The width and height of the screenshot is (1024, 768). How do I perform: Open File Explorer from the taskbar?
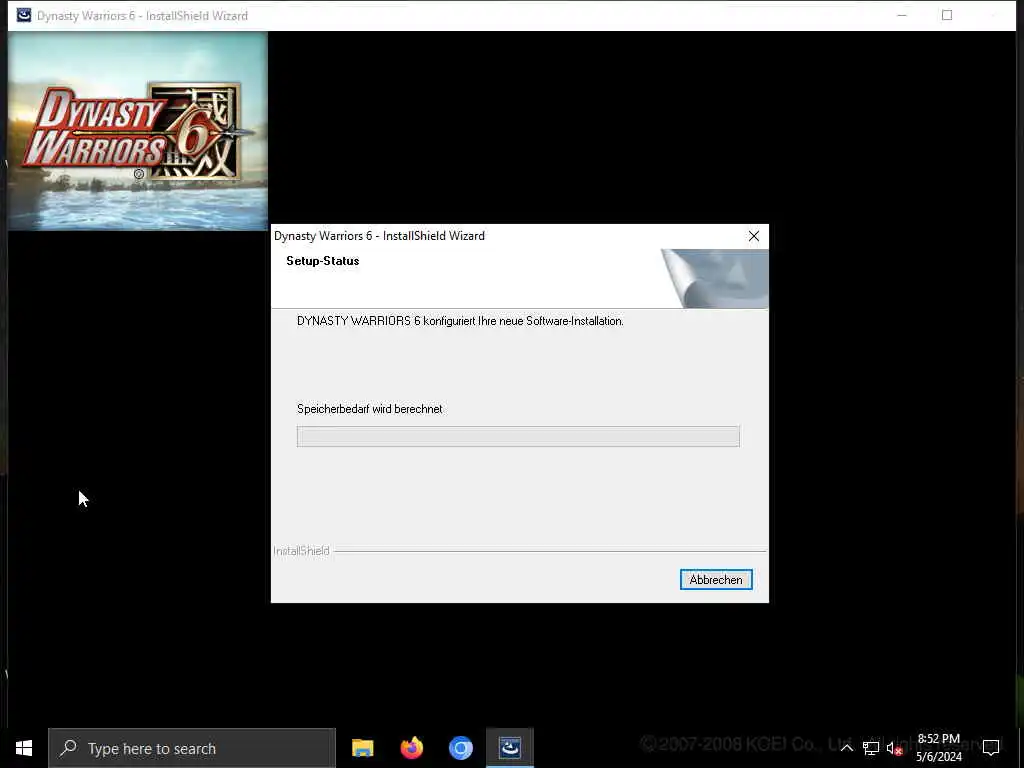click(362, 748)
